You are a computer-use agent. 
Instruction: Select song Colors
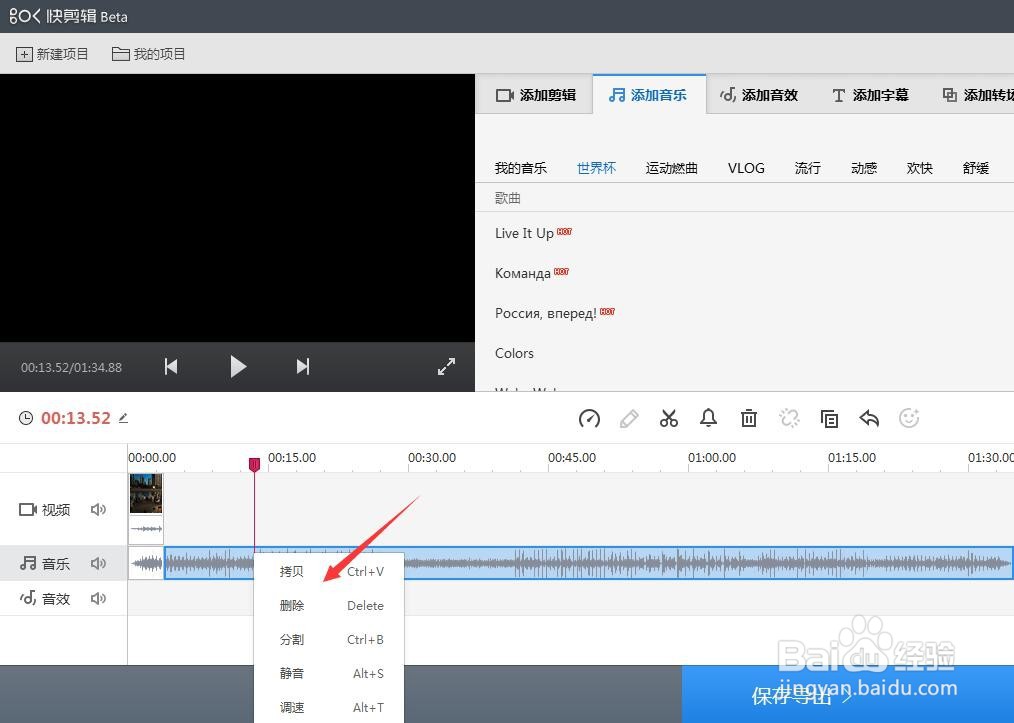(x=514, y=353)
